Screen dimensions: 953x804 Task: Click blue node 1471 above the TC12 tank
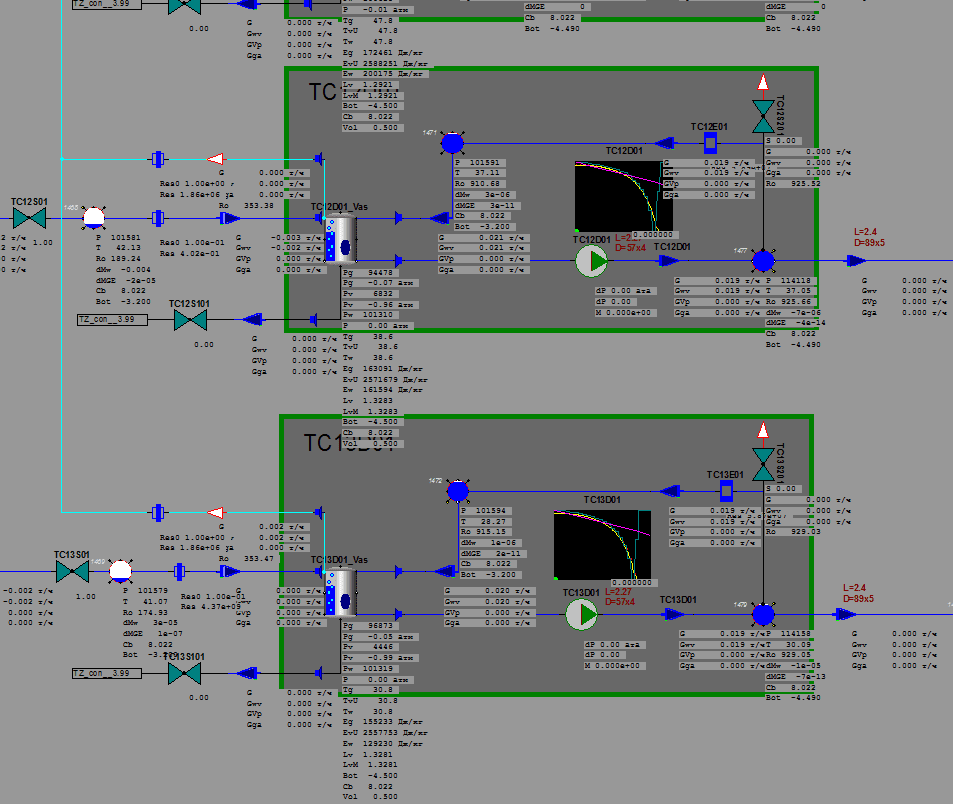tap(452, 143)
